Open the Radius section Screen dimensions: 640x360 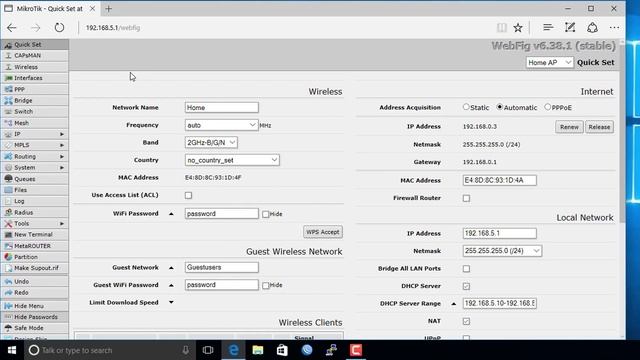click(34, 212)
